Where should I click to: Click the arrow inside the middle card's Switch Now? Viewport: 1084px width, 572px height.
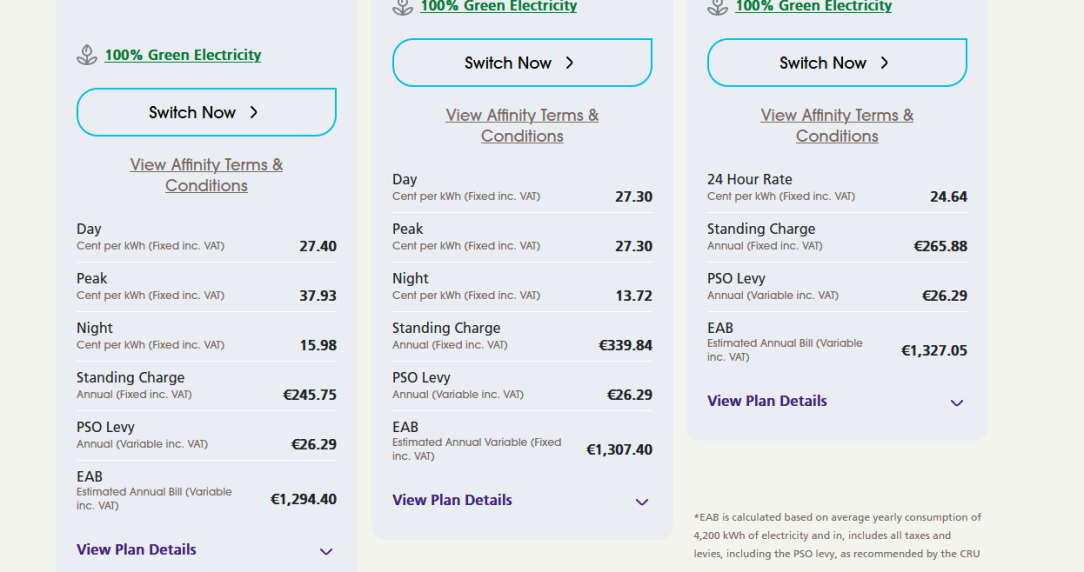click(570, 63)
